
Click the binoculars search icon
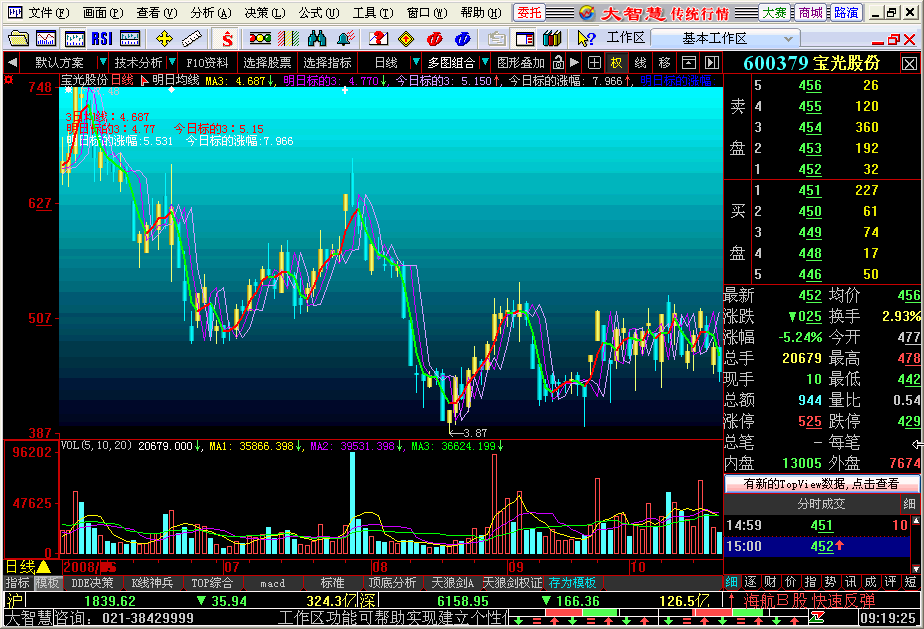pos(316,39)
